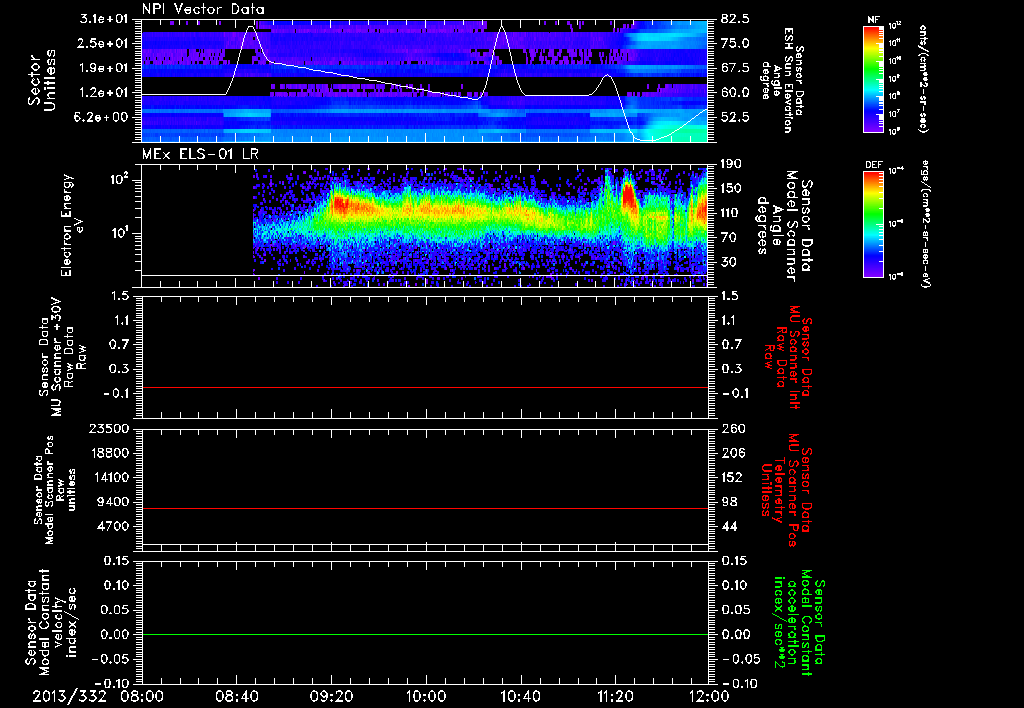Click the red flat line in MU Scanner raw data plot
The height and width of the screenshot is (708, 1024).
coord(425,387)
